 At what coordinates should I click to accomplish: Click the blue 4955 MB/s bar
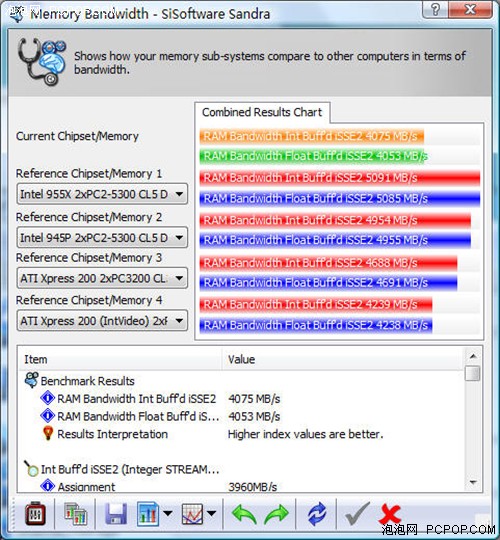coord(335,240)
